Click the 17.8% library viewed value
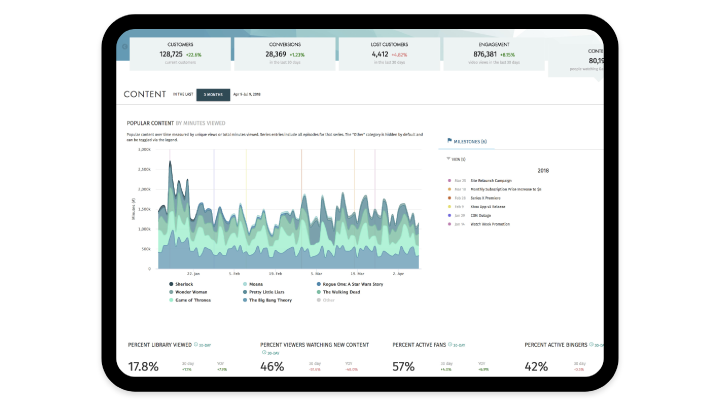 point(143,367)
